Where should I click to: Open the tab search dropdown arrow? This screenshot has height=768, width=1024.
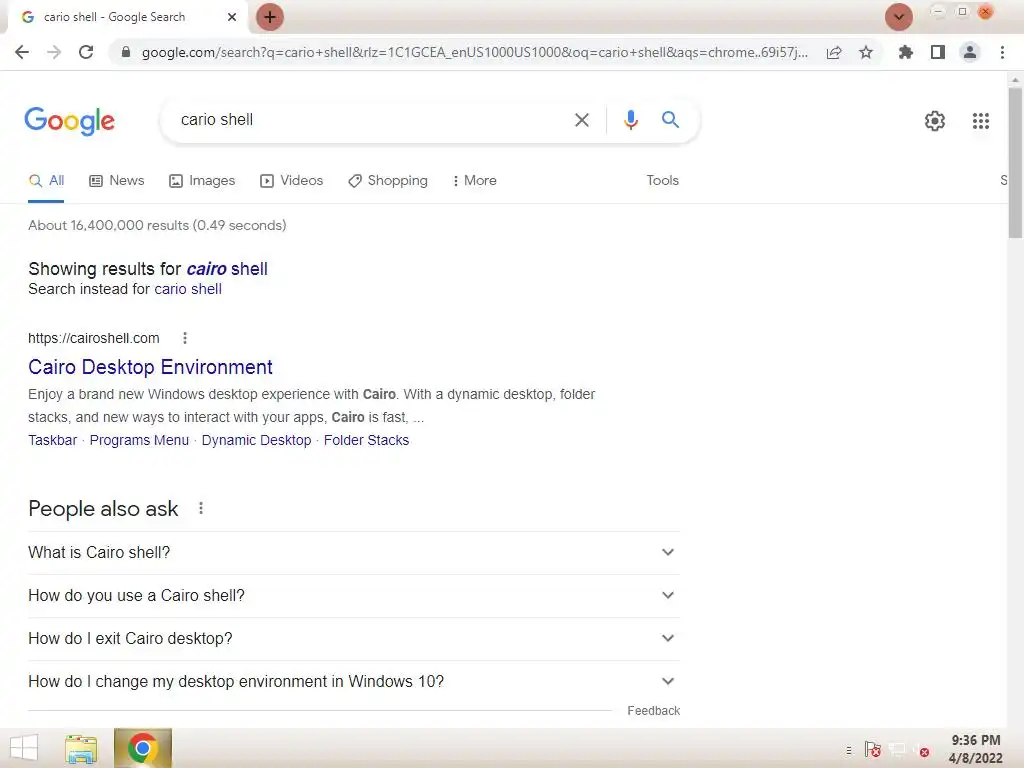tap(899, 17)
